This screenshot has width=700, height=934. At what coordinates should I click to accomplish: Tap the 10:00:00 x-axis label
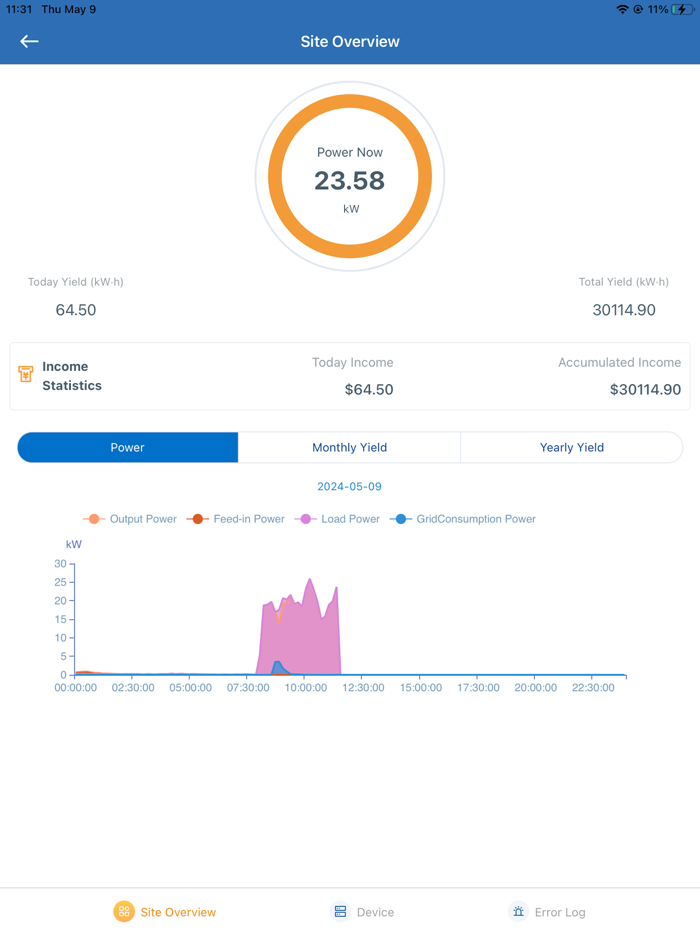[x=306, y=687]
